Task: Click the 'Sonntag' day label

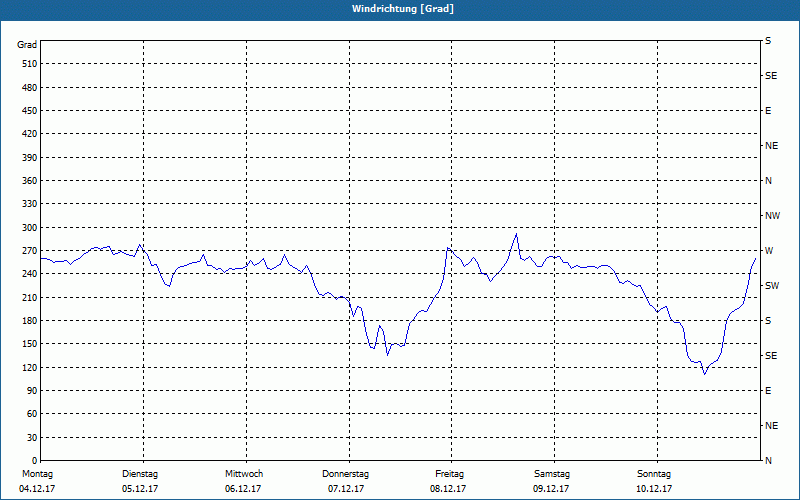Action: (654, 474)
